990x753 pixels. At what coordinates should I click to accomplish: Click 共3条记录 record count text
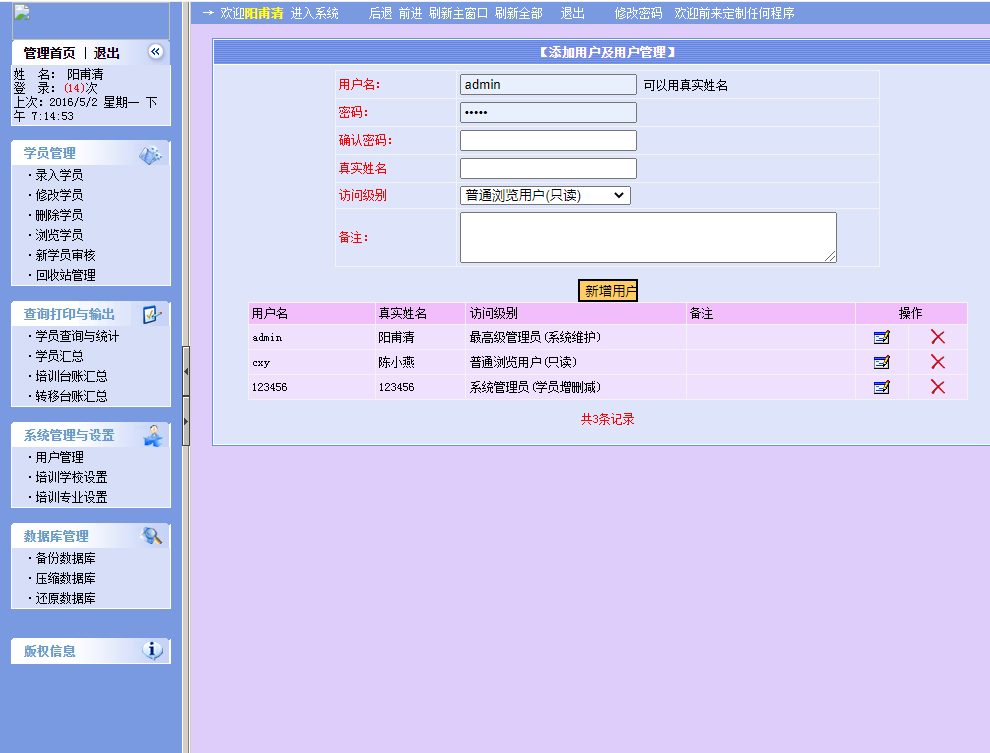click(x=607, y=419)
